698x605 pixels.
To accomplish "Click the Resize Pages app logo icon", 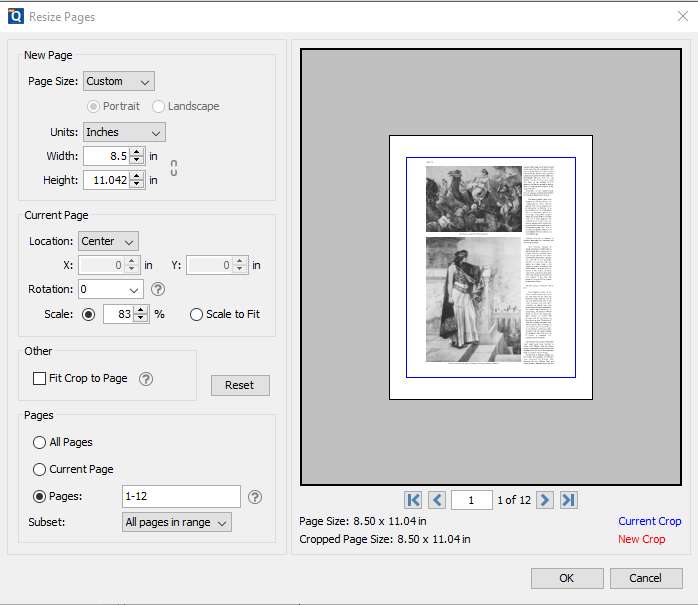I will tap(16, 16).
